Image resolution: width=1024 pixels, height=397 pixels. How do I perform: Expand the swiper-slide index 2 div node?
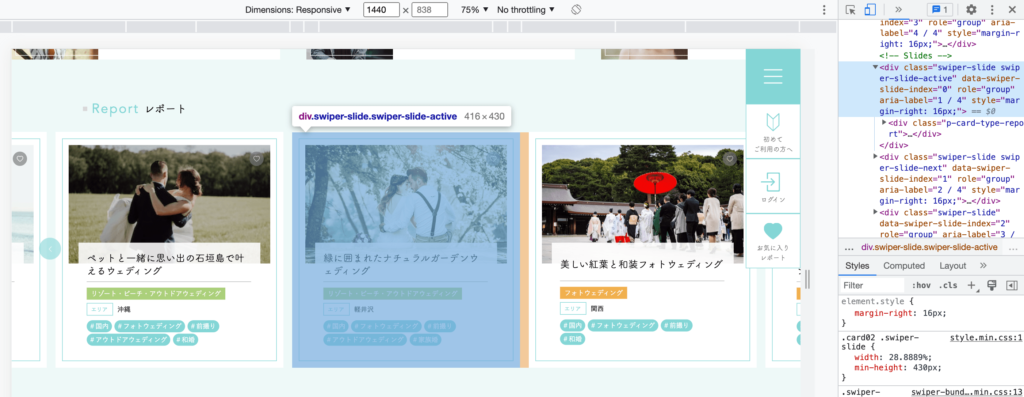point(876,212)
